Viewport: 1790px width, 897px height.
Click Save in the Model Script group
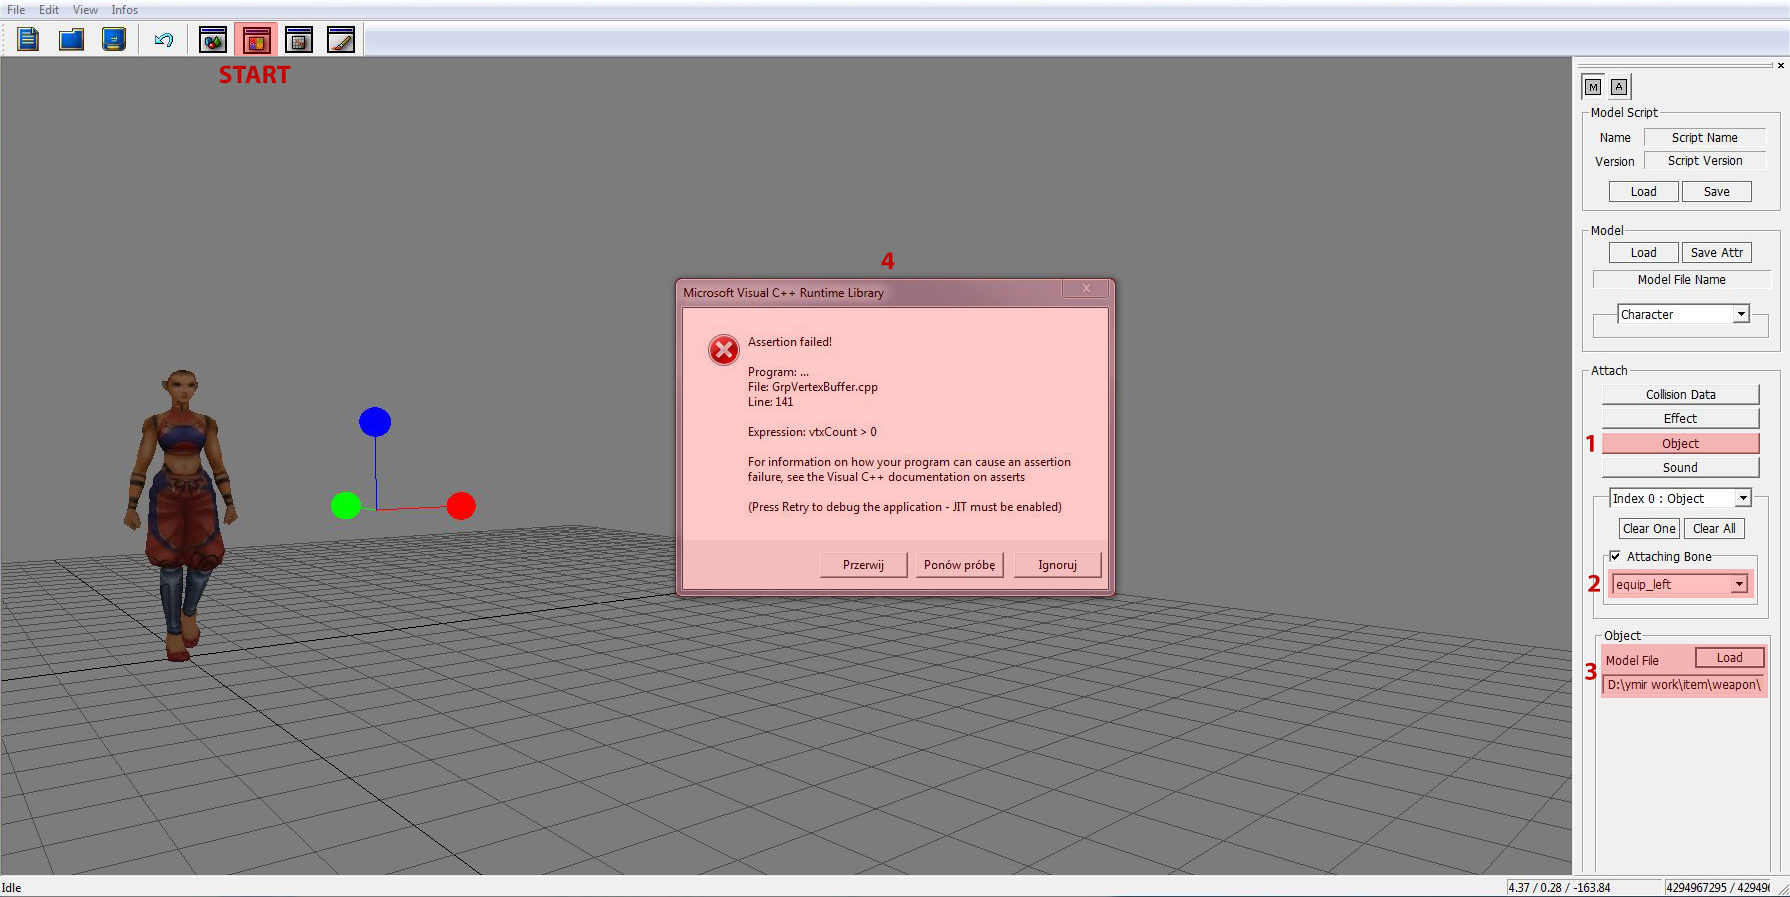tap(1716, 192)
